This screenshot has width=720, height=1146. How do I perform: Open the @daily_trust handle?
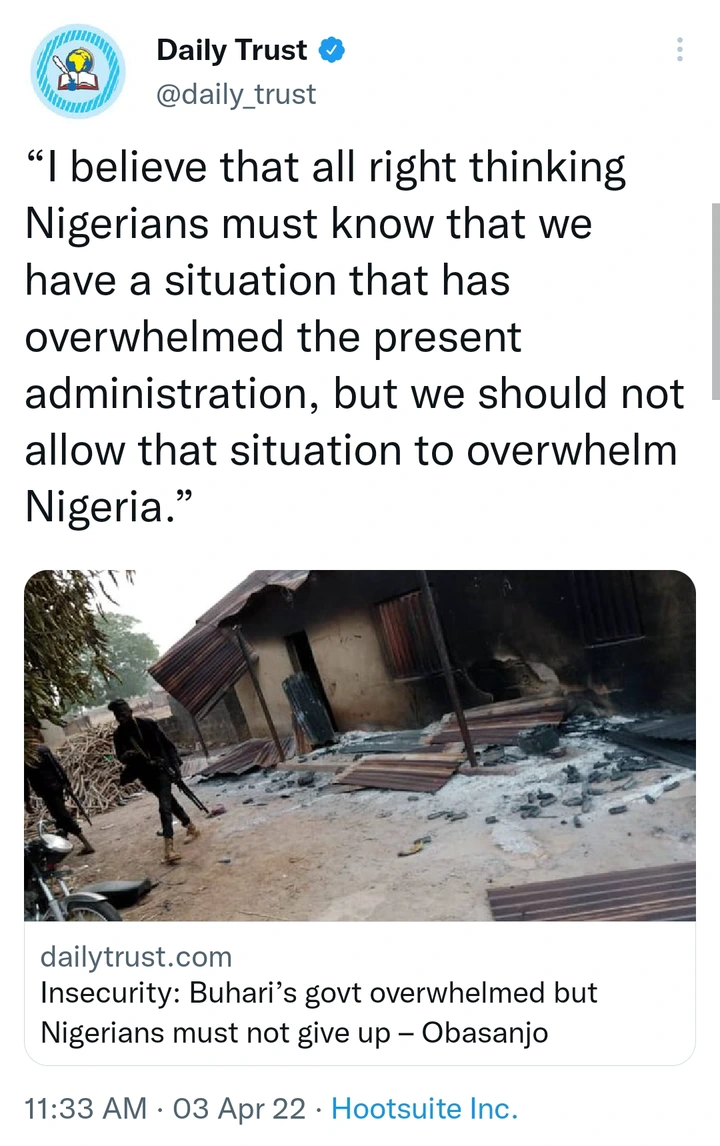[x=236, y=94]
